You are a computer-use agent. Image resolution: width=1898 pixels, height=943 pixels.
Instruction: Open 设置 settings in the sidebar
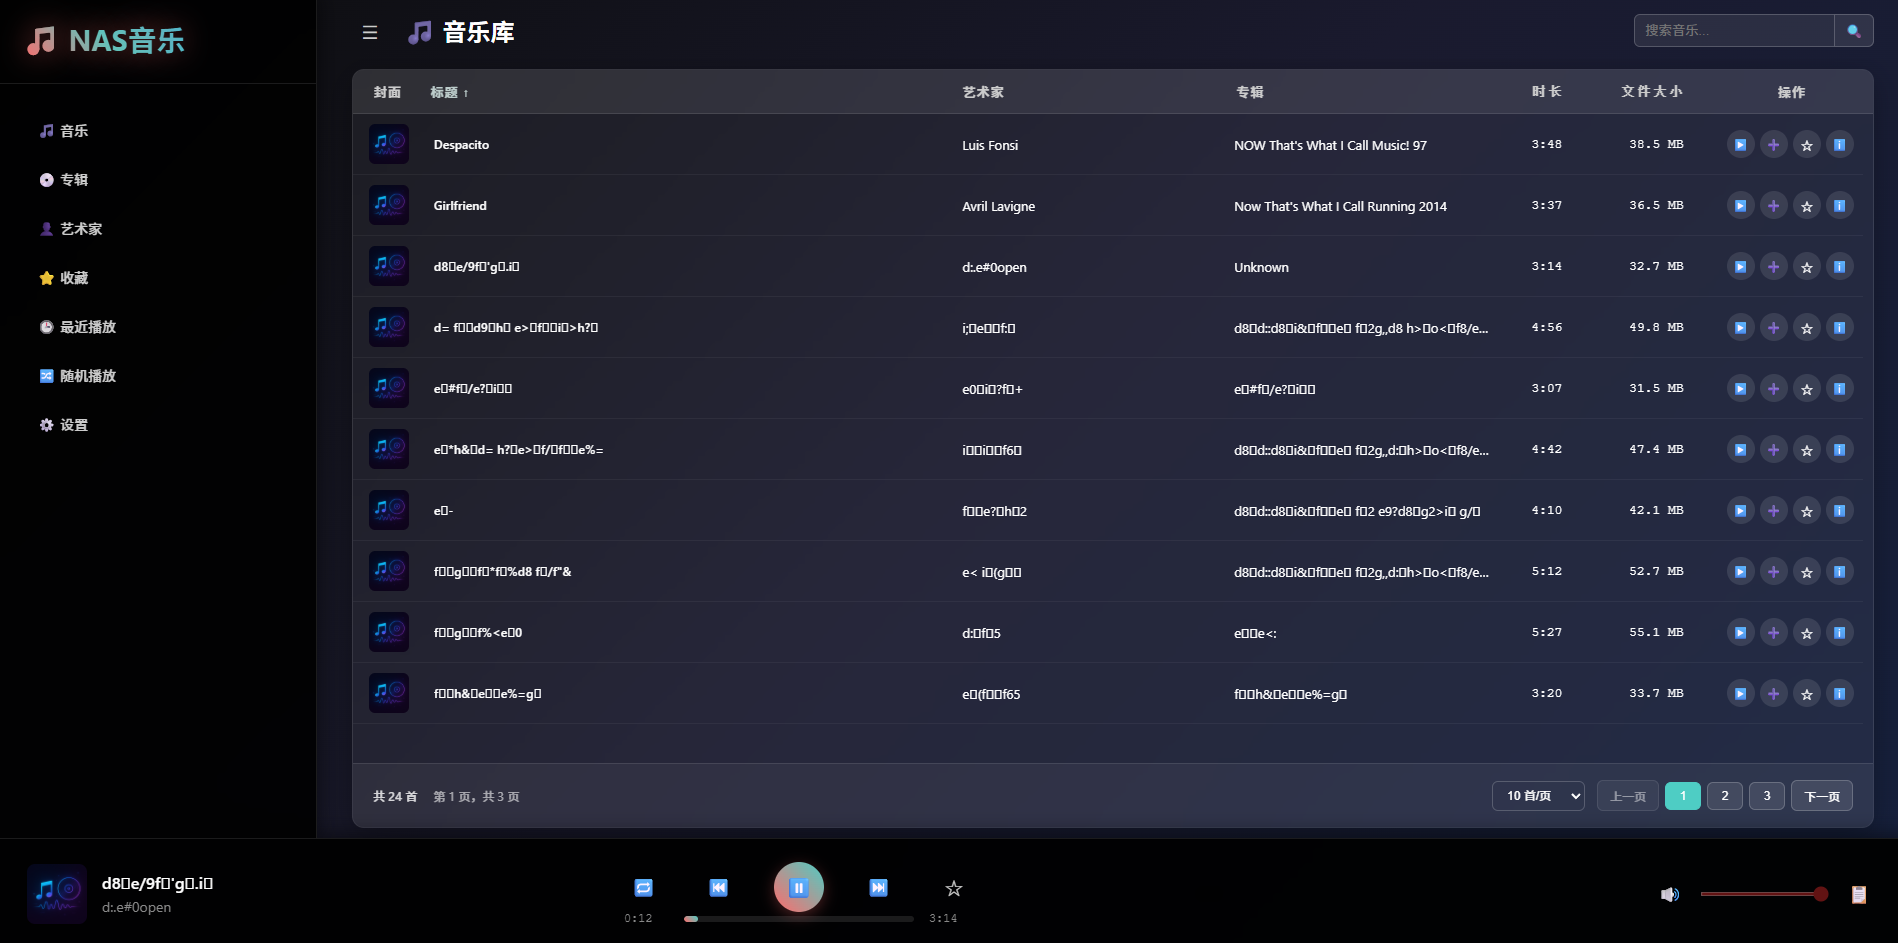(x=64, y=425)
